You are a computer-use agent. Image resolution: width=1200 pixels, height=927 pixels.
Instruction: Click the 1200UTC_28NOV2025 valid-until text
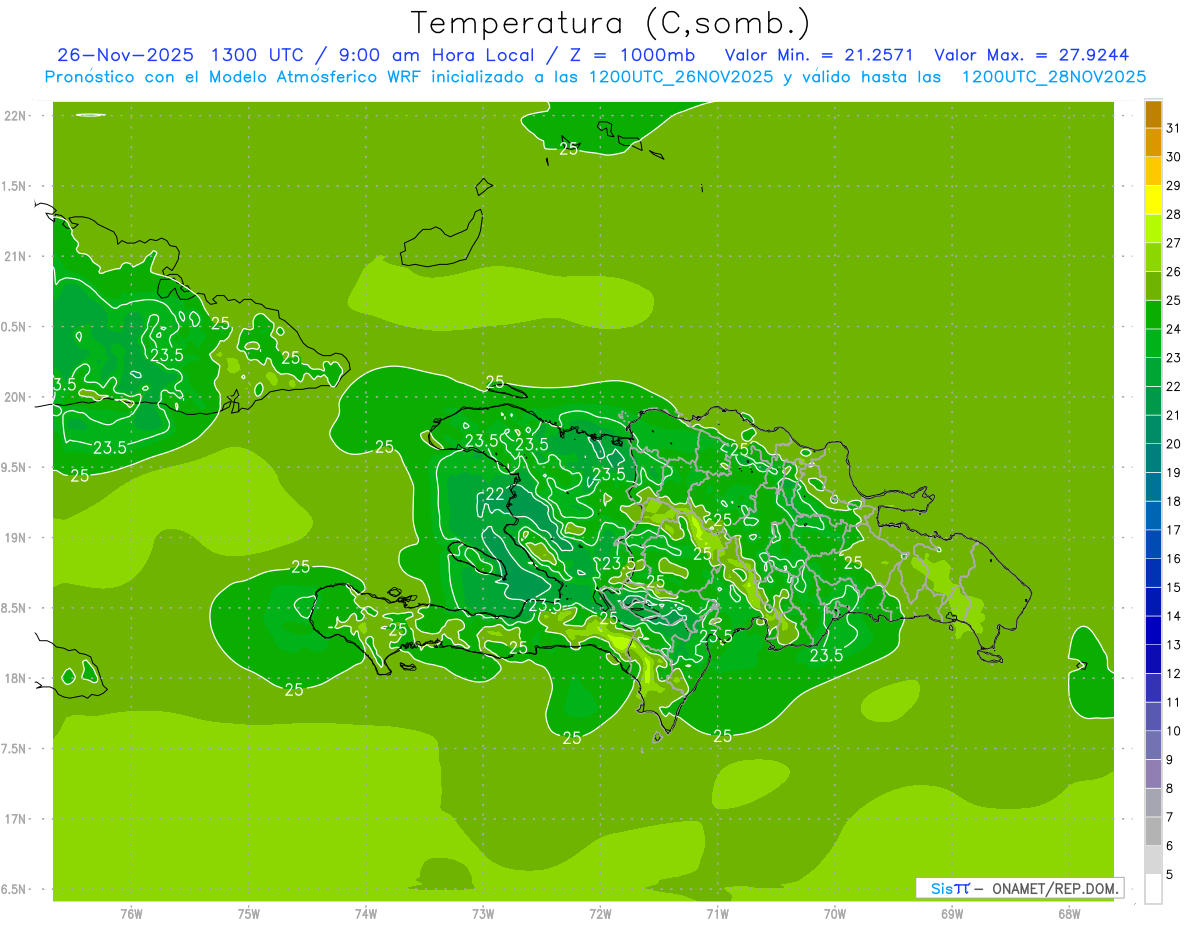[1053, 77]
